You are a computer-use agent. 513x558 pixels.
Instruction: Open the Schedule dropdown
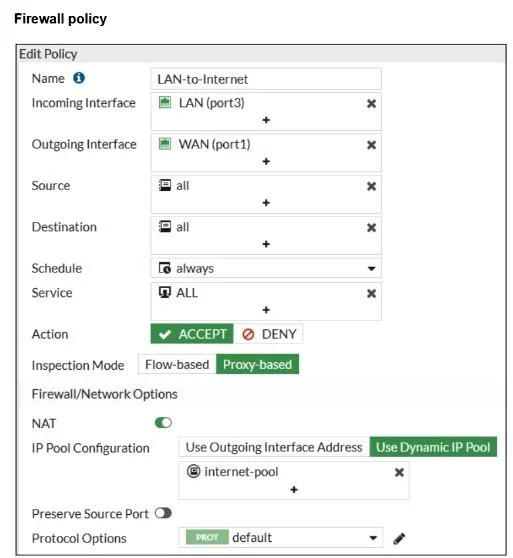[x=266, y=268]
